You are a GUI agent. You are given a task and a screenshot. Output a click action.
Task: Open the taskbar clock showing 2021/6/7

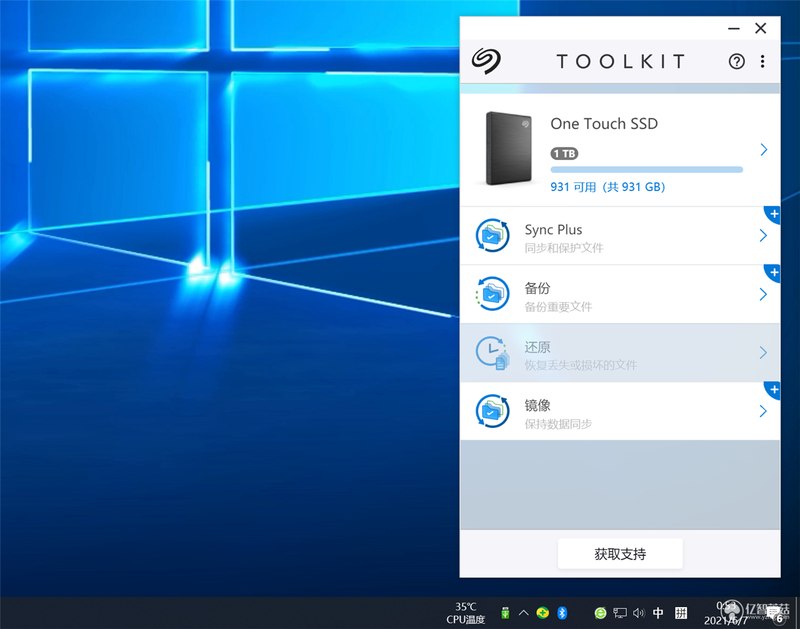726,613
